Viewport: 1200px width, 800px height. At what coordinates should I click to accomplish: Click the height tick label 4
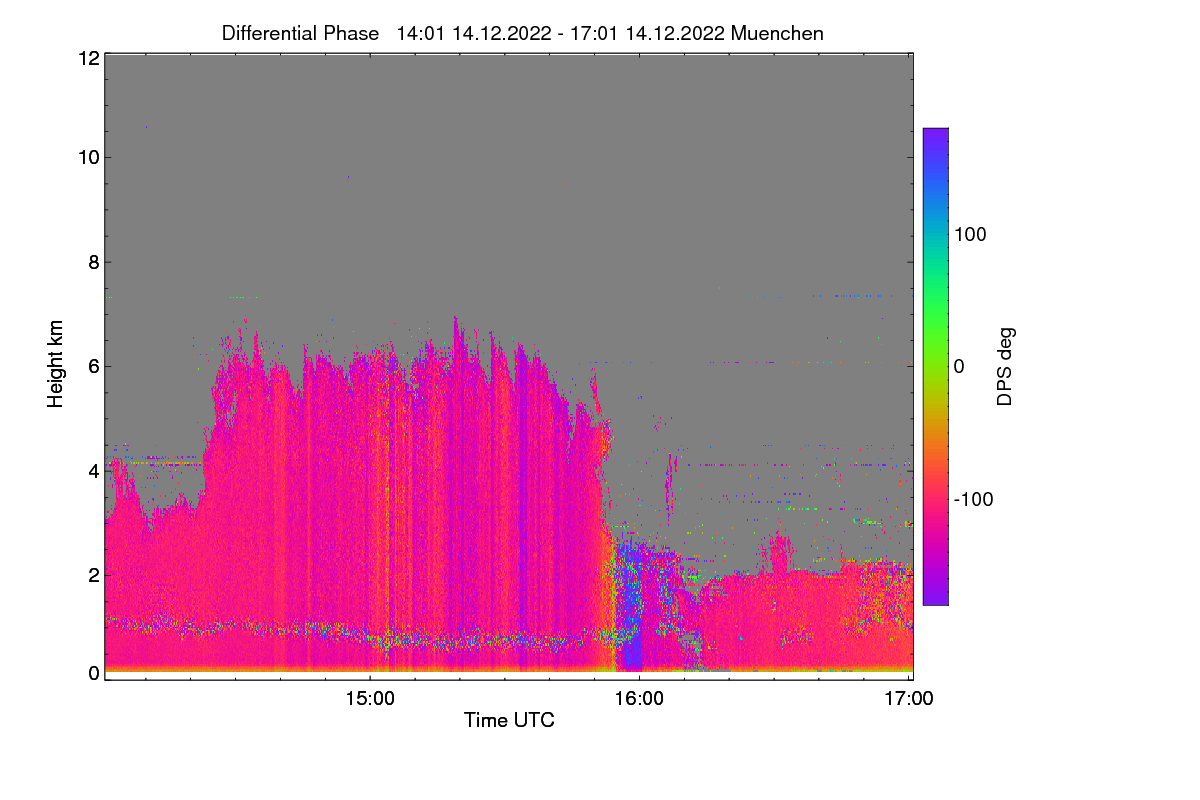93,470
